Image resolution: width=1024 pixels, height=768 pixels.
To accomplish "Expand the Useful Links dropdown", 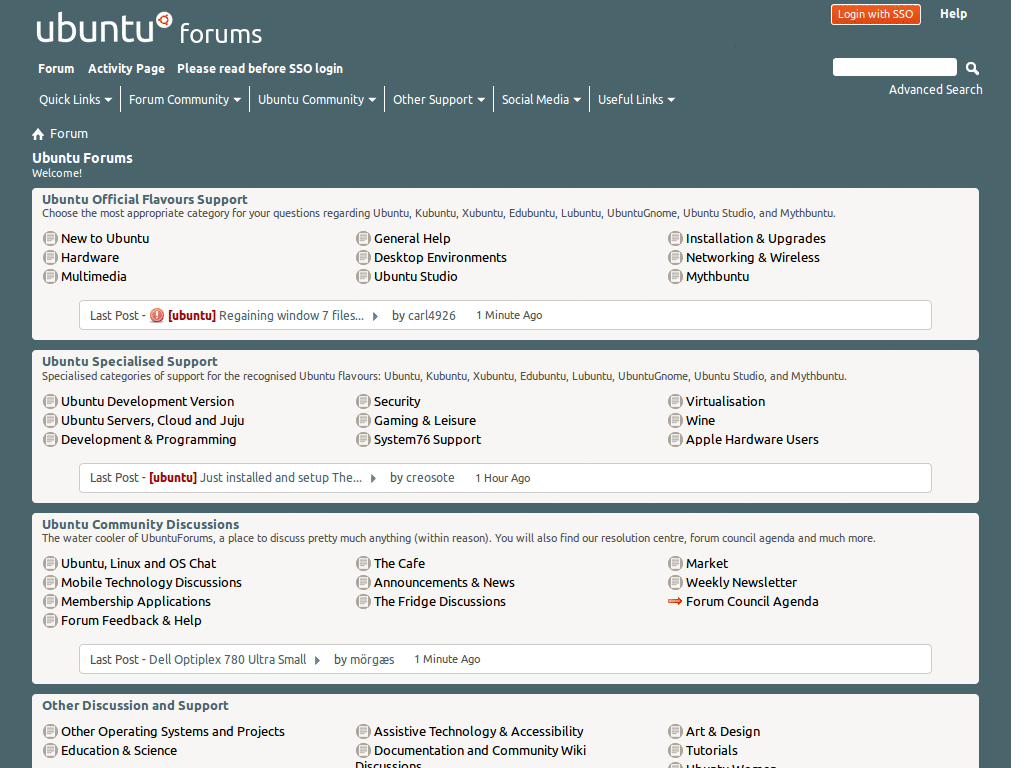I will click(636, 99).
